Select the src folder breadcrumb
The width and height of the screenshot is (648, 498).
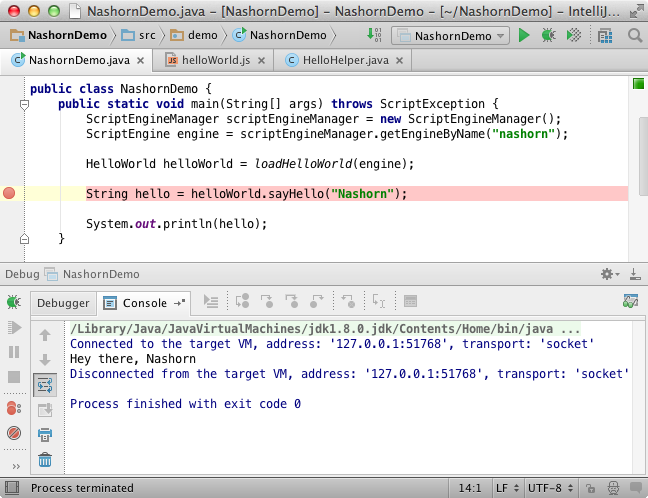tap(138, 36)
